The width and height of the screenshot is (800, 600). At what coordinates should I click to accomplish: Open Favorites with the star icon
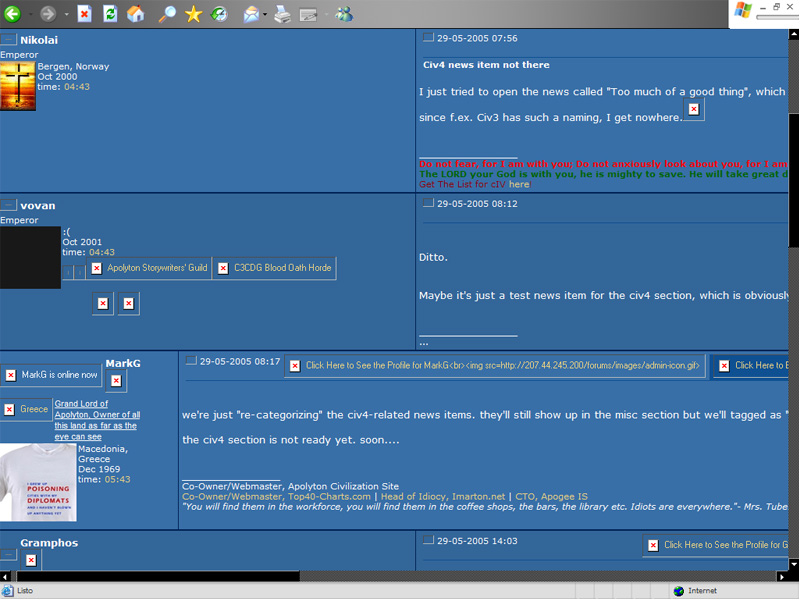pos(193,14)
